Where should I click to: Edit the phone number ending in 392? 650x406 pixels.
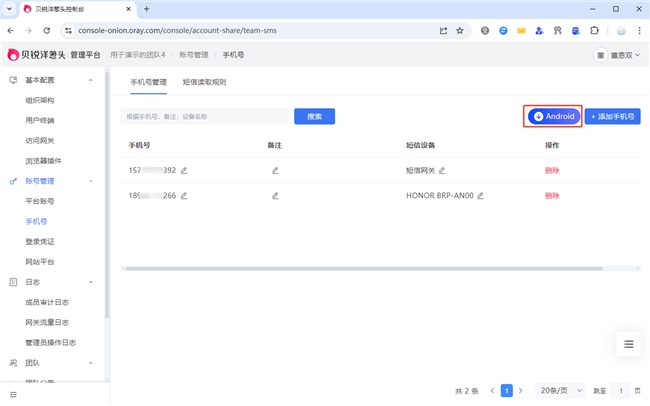(x=184, y=170)
